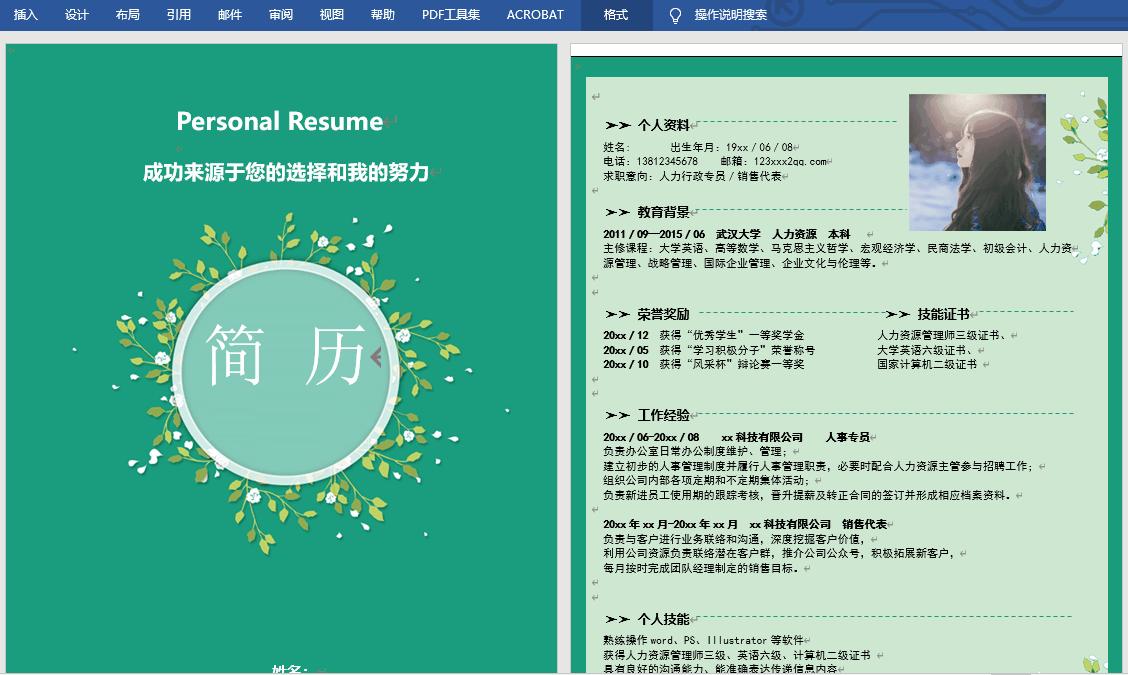Select the PDF工具集 tab

click(x=450, y=15)
